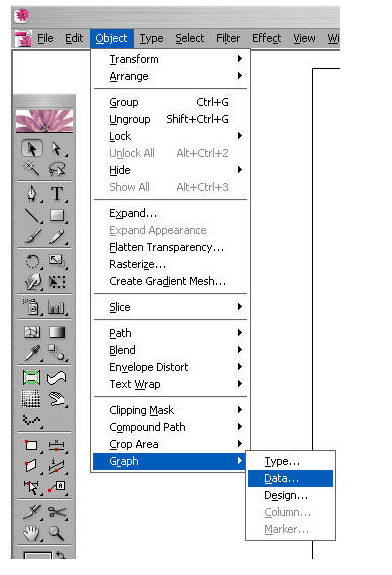Pick the Pen tool
The image size is (392, 575).
tap(32, 193)
